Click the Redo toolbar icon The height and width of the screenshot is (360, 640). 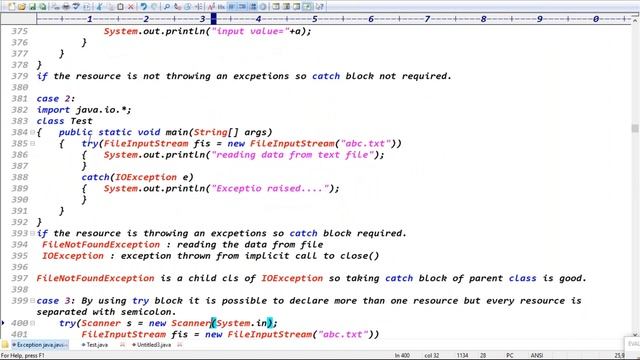click(154, 7)
